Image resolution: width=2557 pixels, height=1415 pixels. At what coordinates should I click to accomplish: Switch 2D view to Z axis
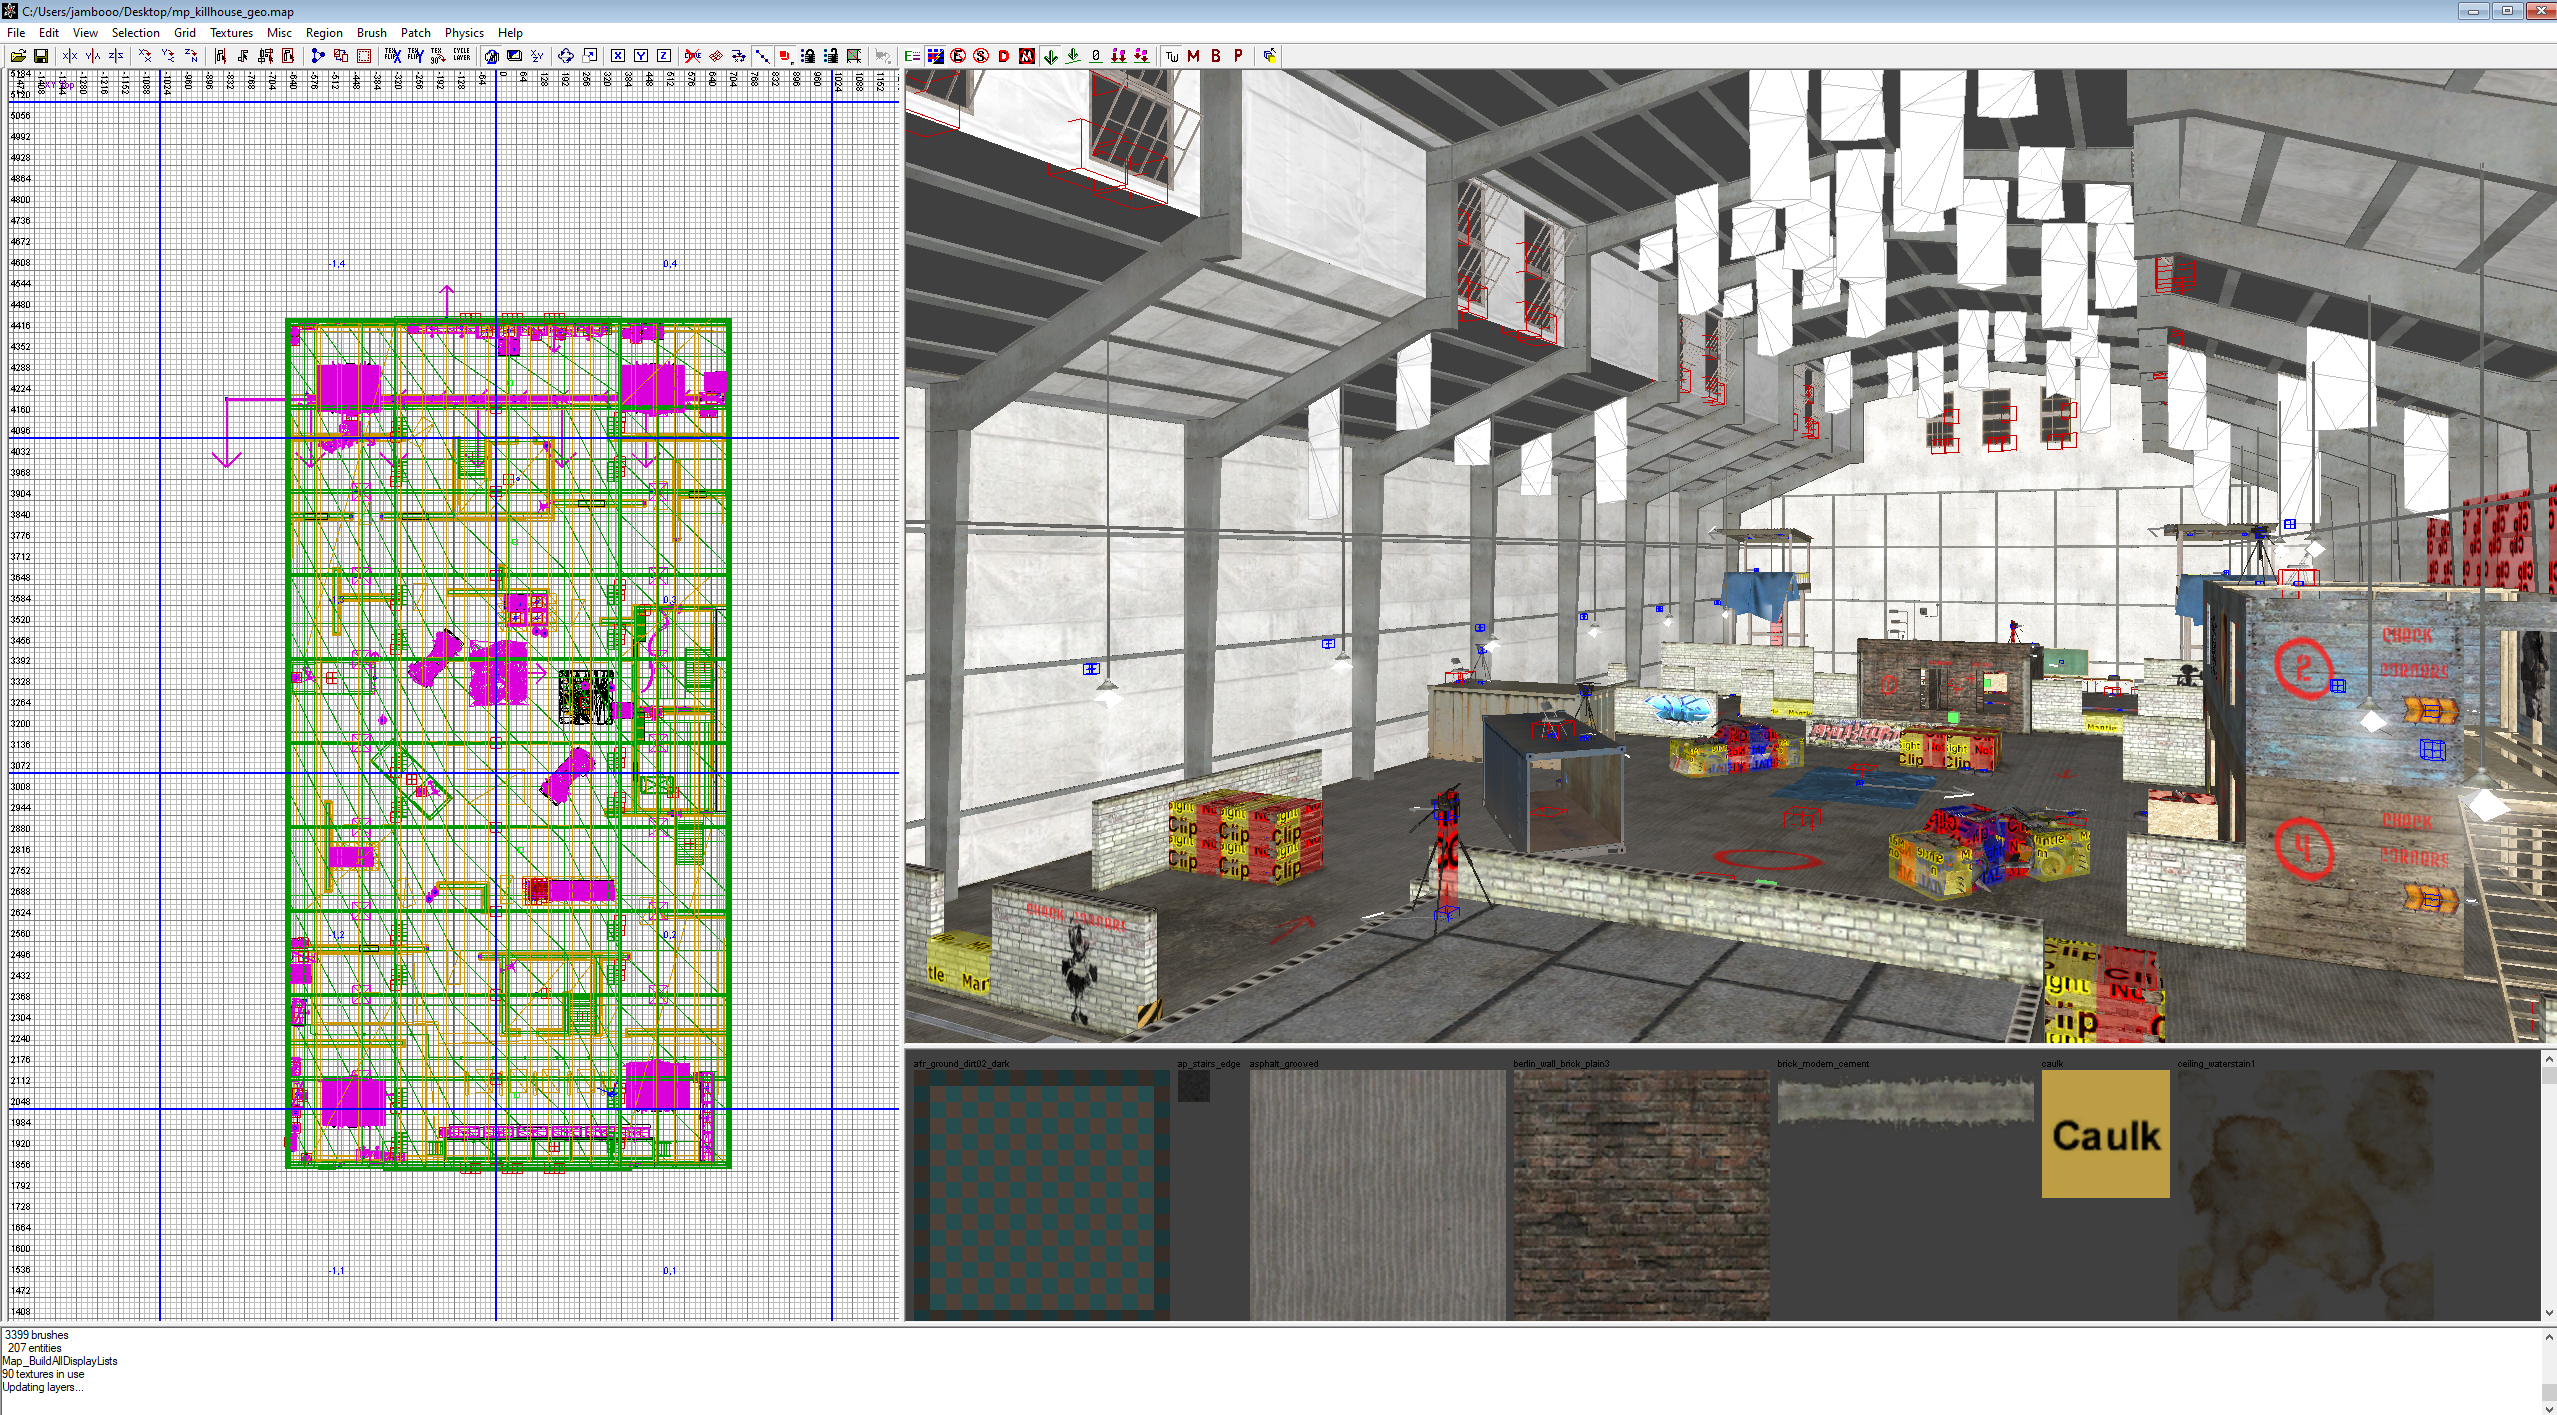pos(664,56)
